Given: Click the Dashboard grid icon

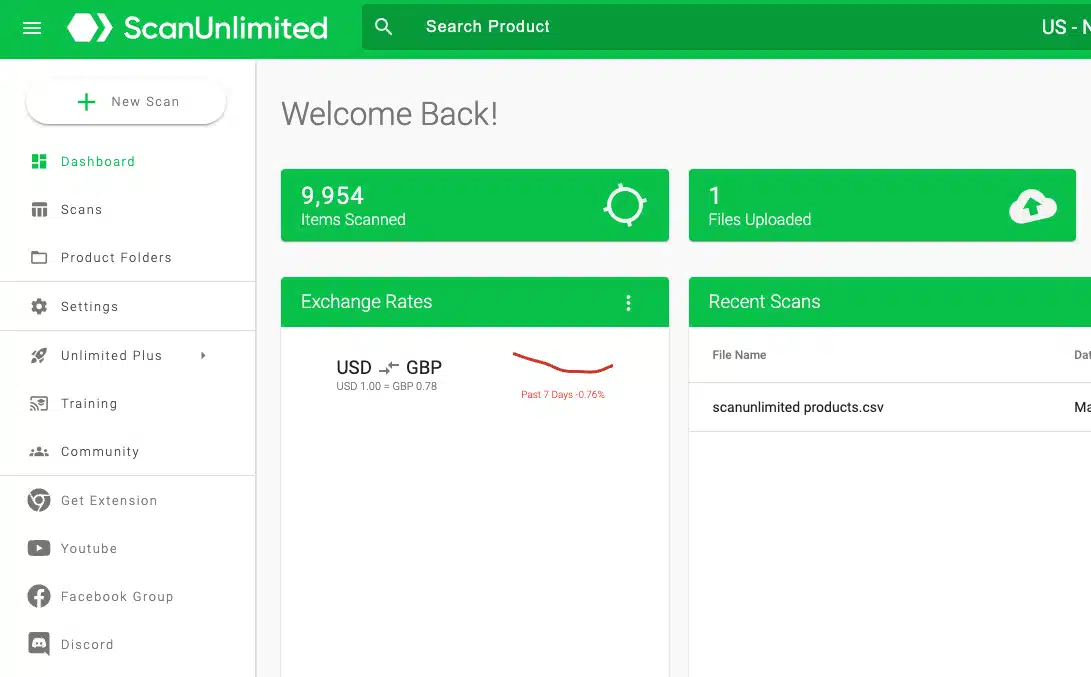Looking at the screenshot, I should coord(39,161).
